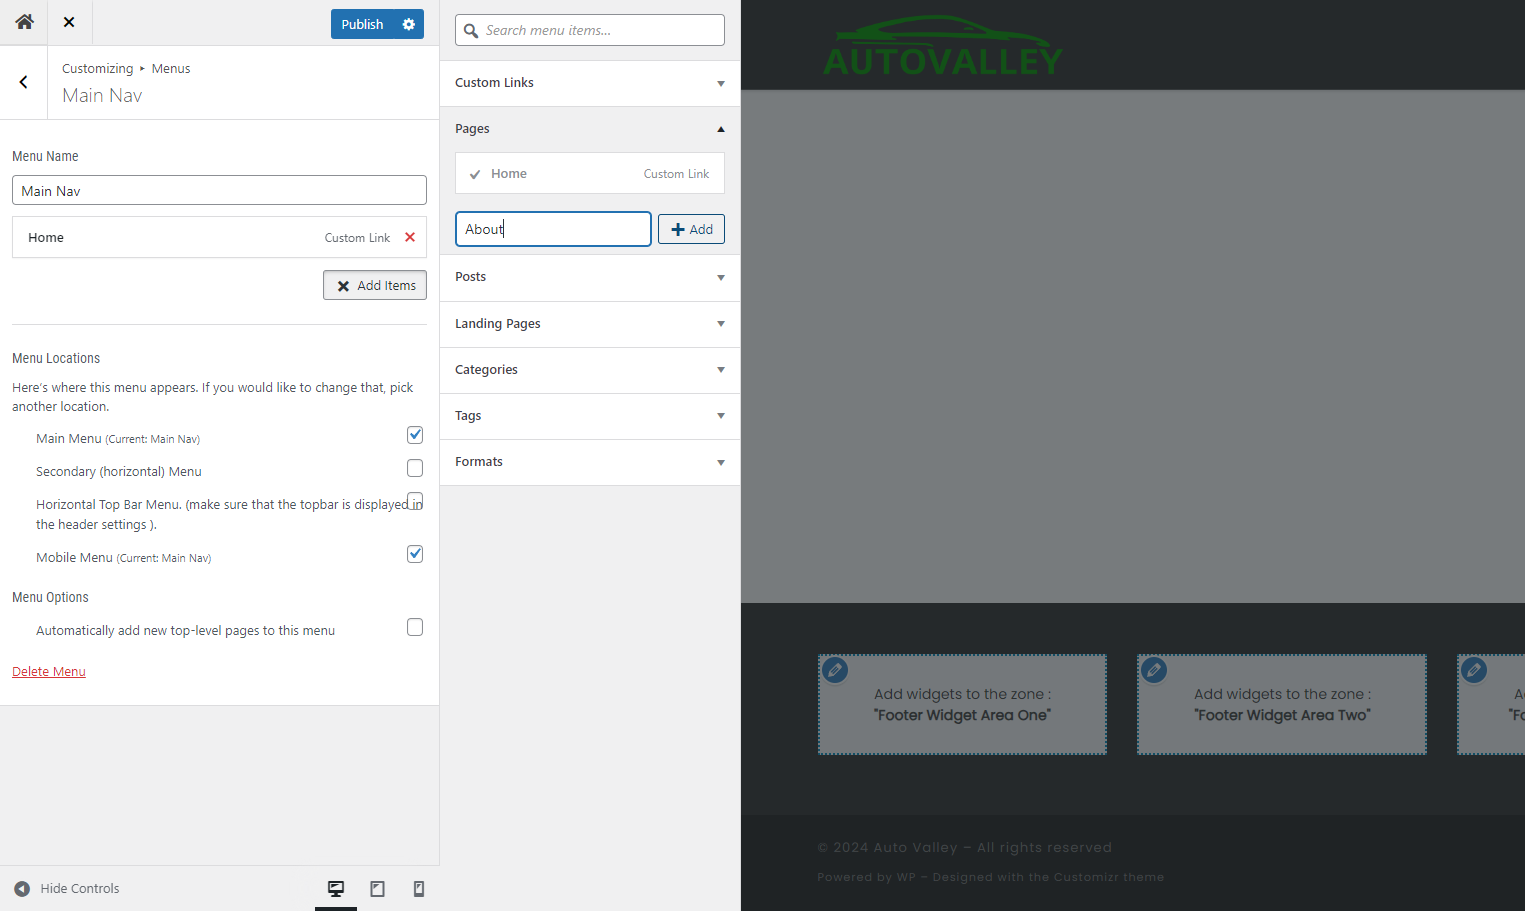Enable Secondary (horizontal) Menu checkbox

click(415, 468)
